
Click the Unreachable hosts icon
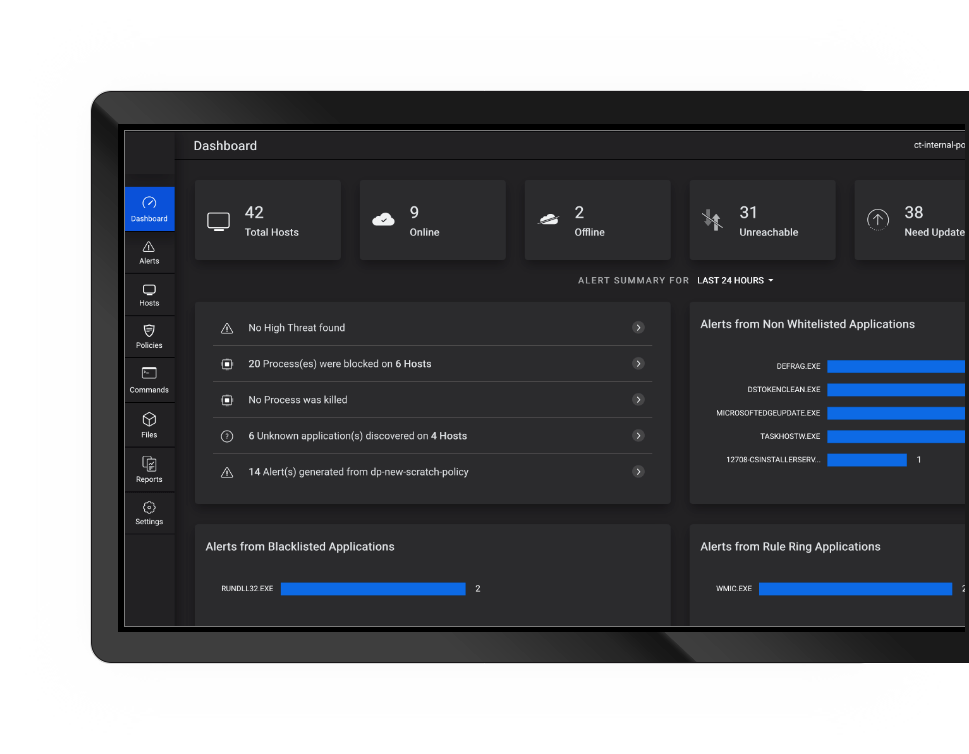712,220
